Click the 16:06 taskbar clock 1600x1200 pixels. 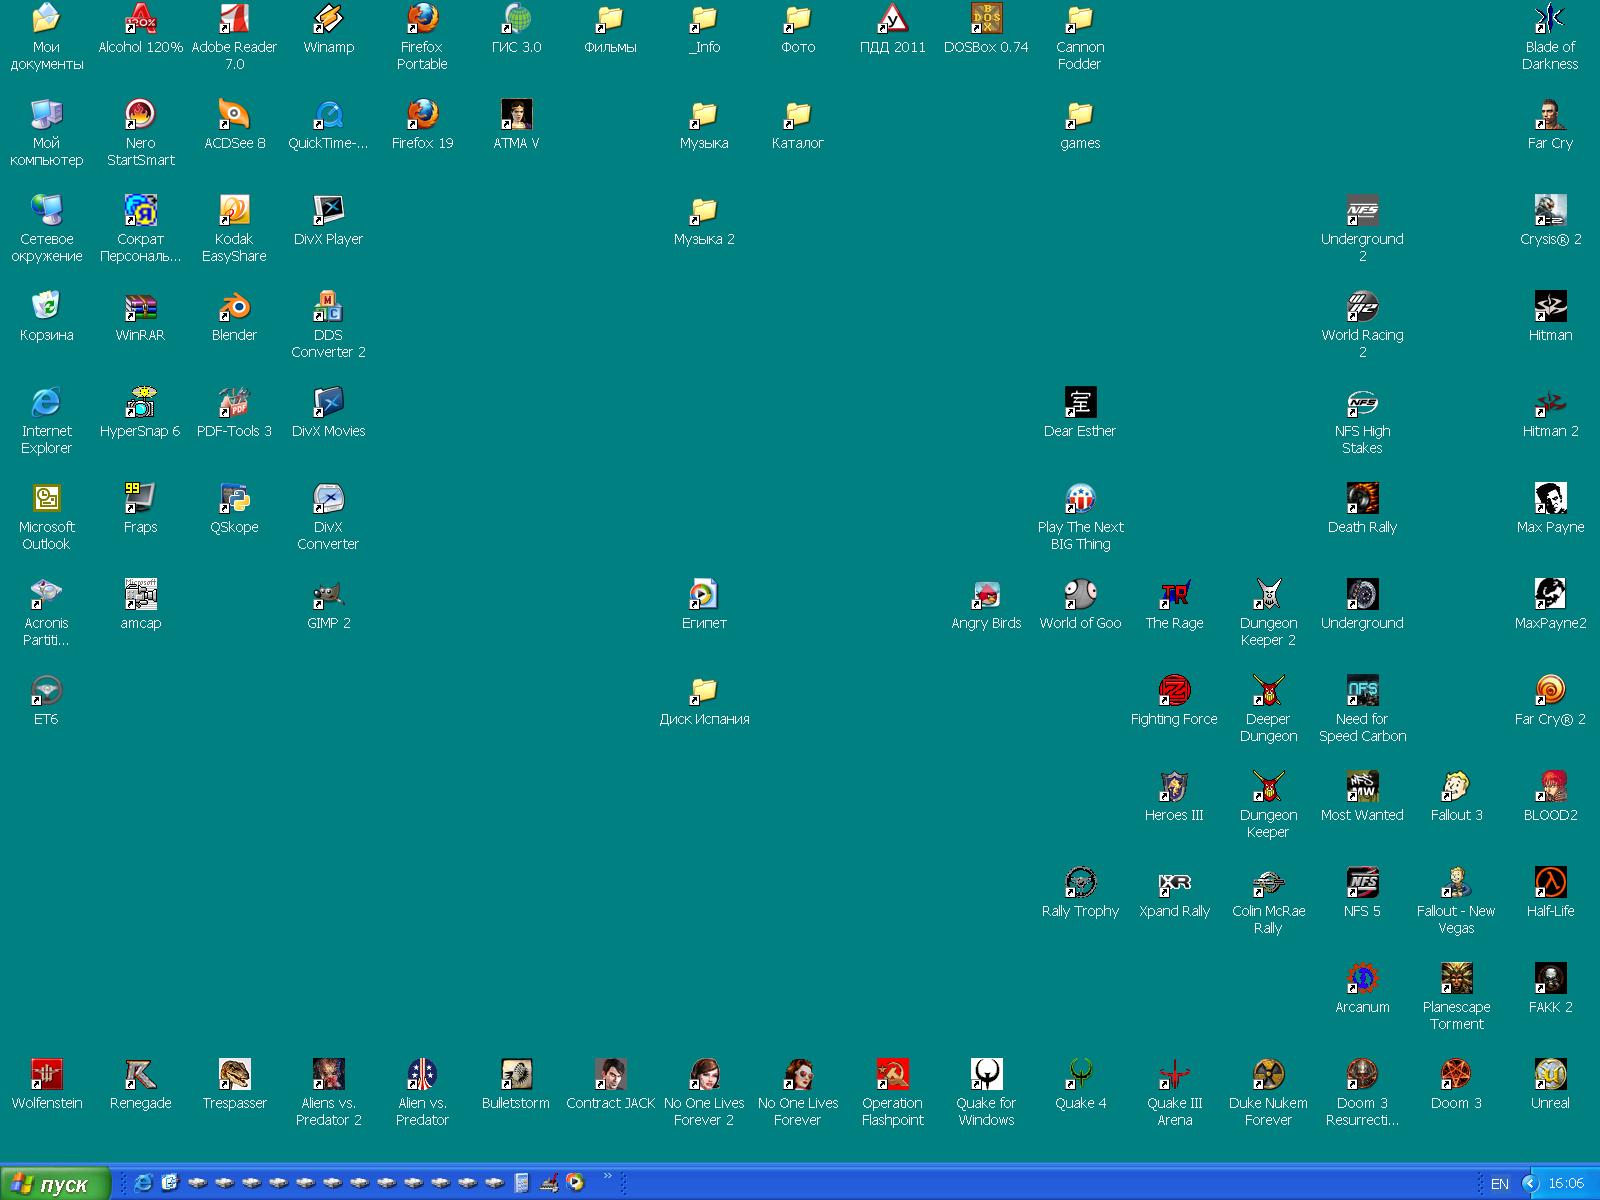(x=1566, y=1184)
